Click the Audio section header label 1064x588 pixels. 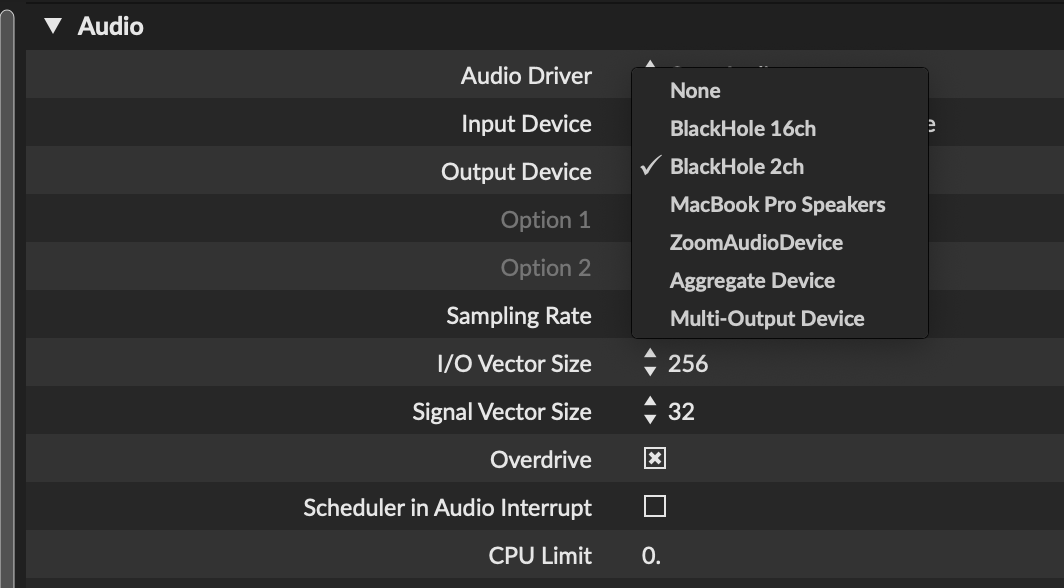pyautogui.click(x=110, y=26)
